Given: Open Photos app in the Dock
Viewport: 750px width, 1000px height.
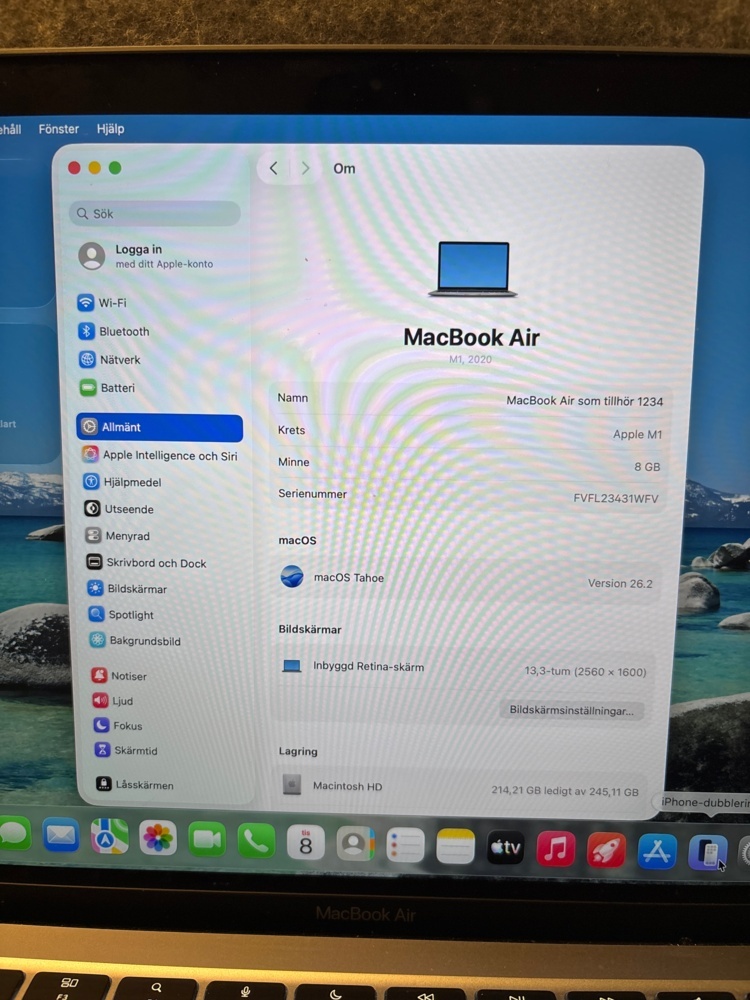Looking at the screenshot, I should point(158,837).
